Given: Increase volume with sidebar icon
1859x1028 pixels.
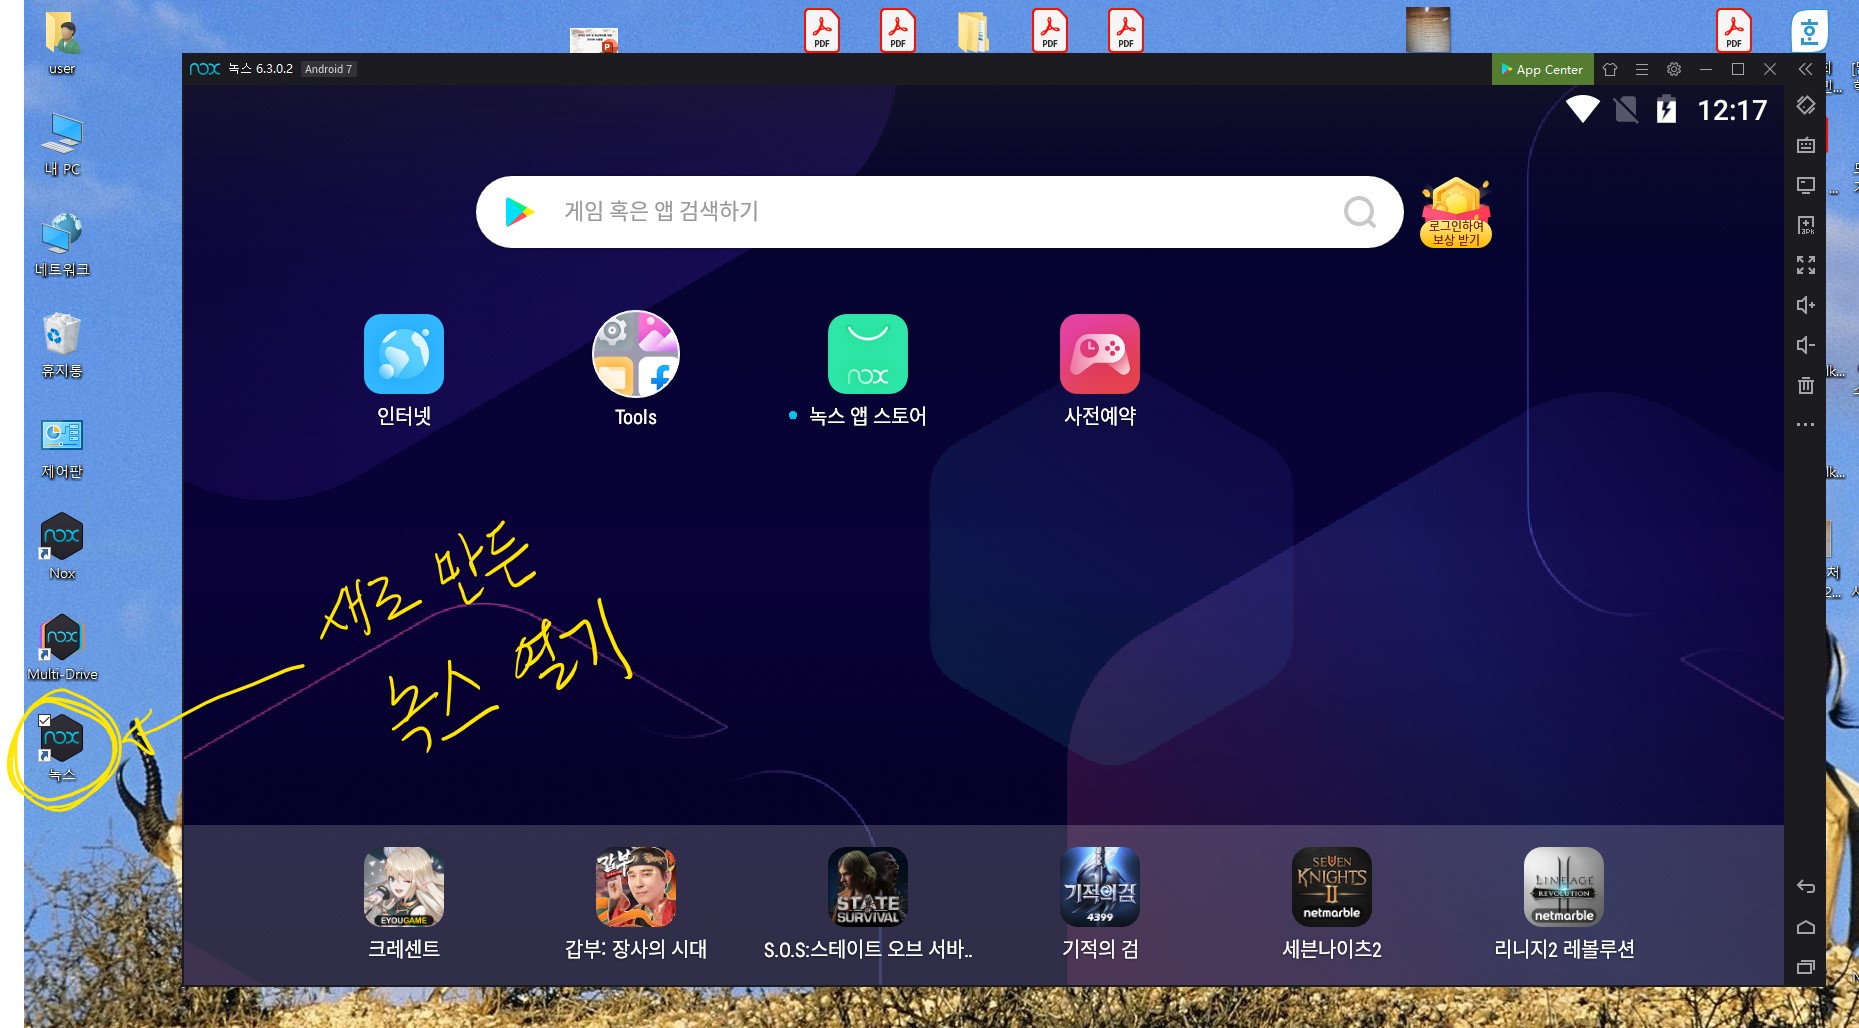Looking at the screenshot, I should 1806,305.
